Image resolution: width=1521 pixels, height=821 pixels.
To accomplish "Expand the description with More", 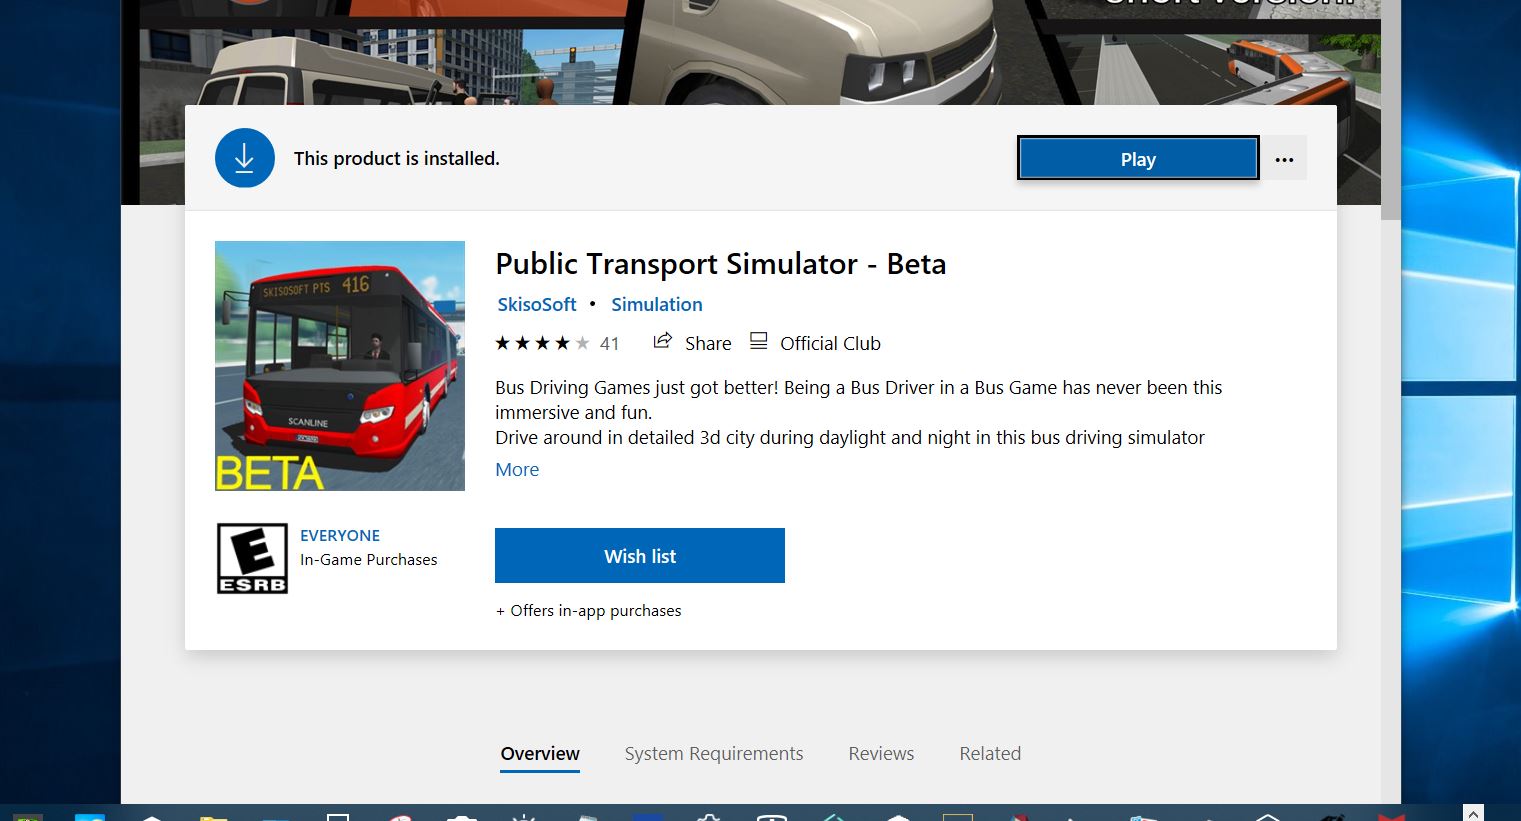I will pos(517,469).
